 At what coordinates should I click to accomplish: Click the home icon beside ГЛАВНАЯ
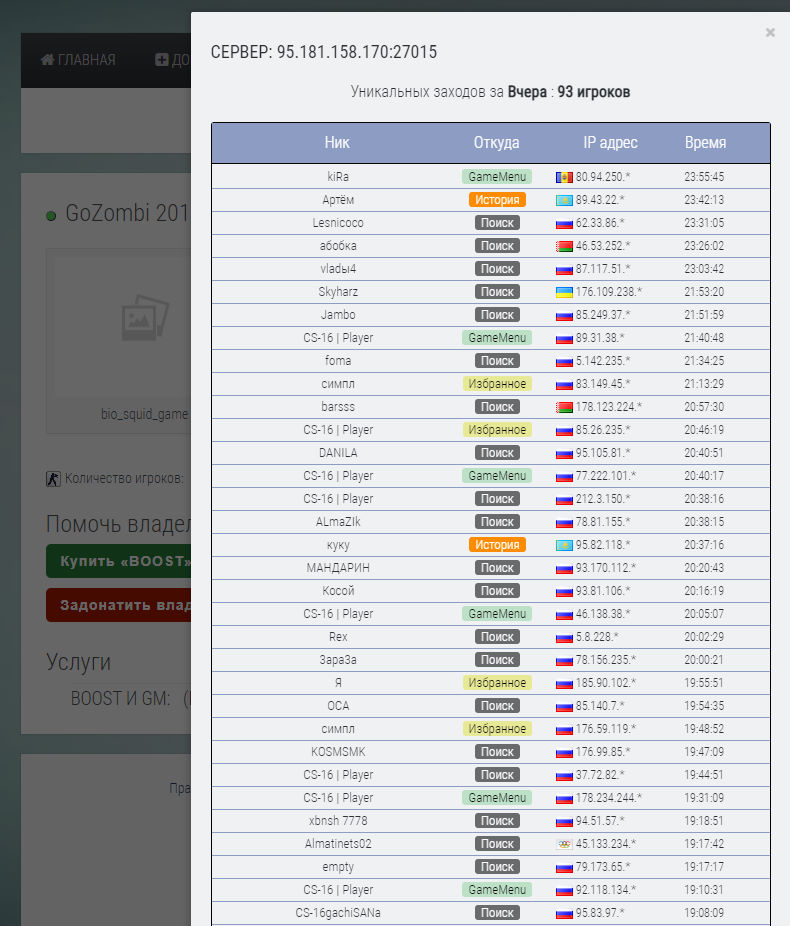47,60
